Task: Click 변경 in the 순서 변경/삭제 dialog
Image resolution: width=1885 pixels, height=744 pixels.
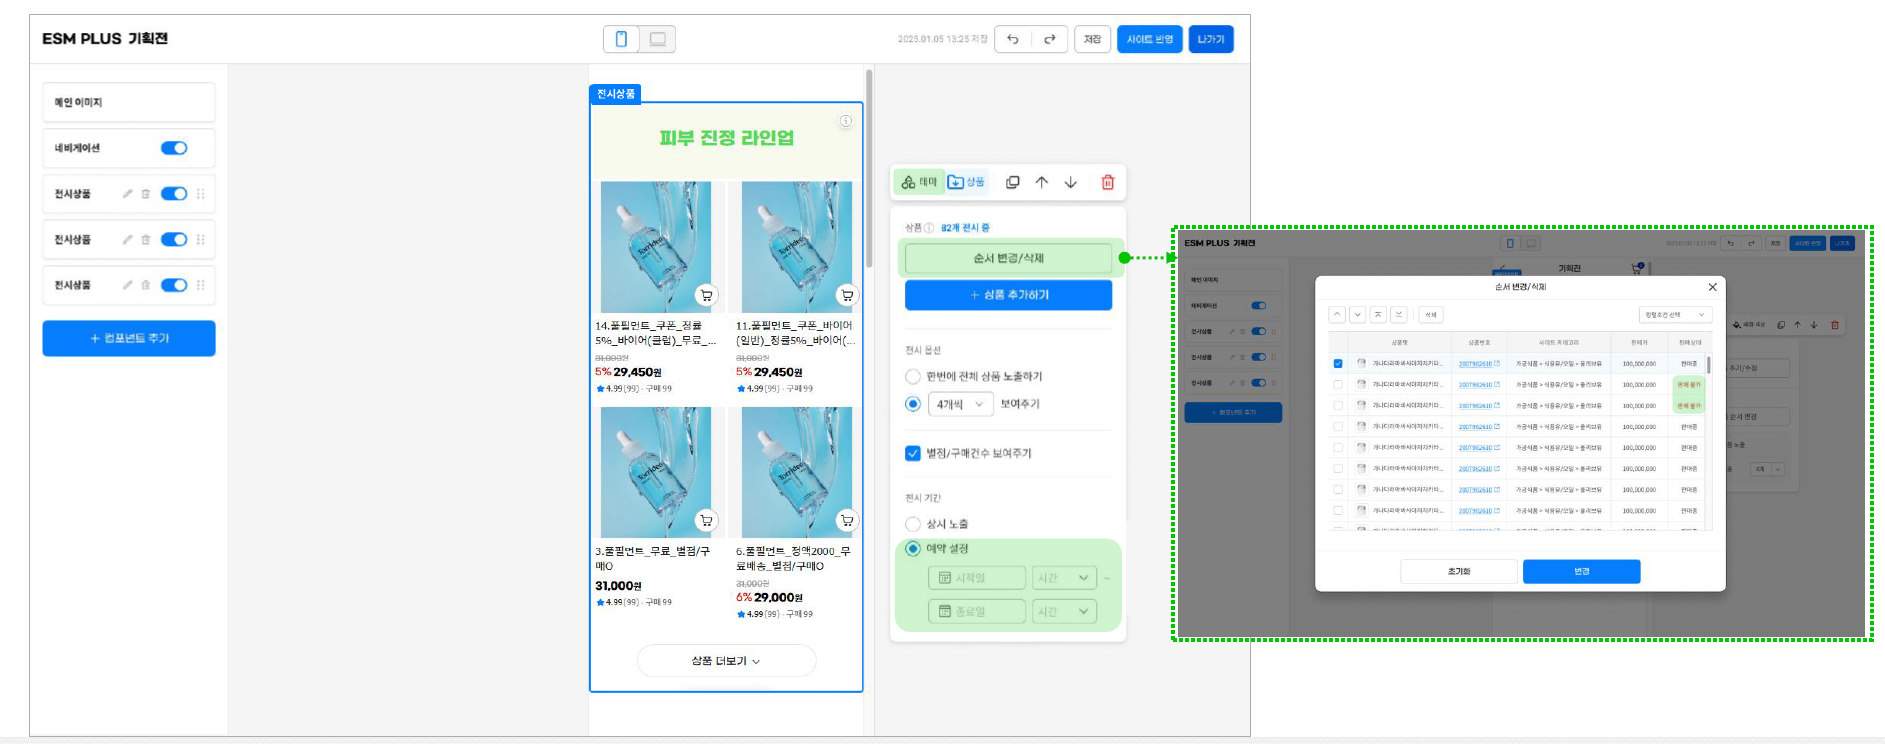Action: (x=1581, y=571)
